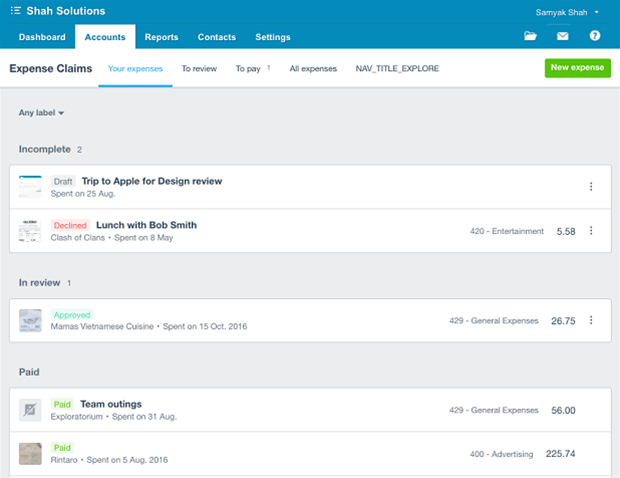Click the amount 225.74
Image resolution: width=620 pixels, height=478 pixels.
[560, 453]
